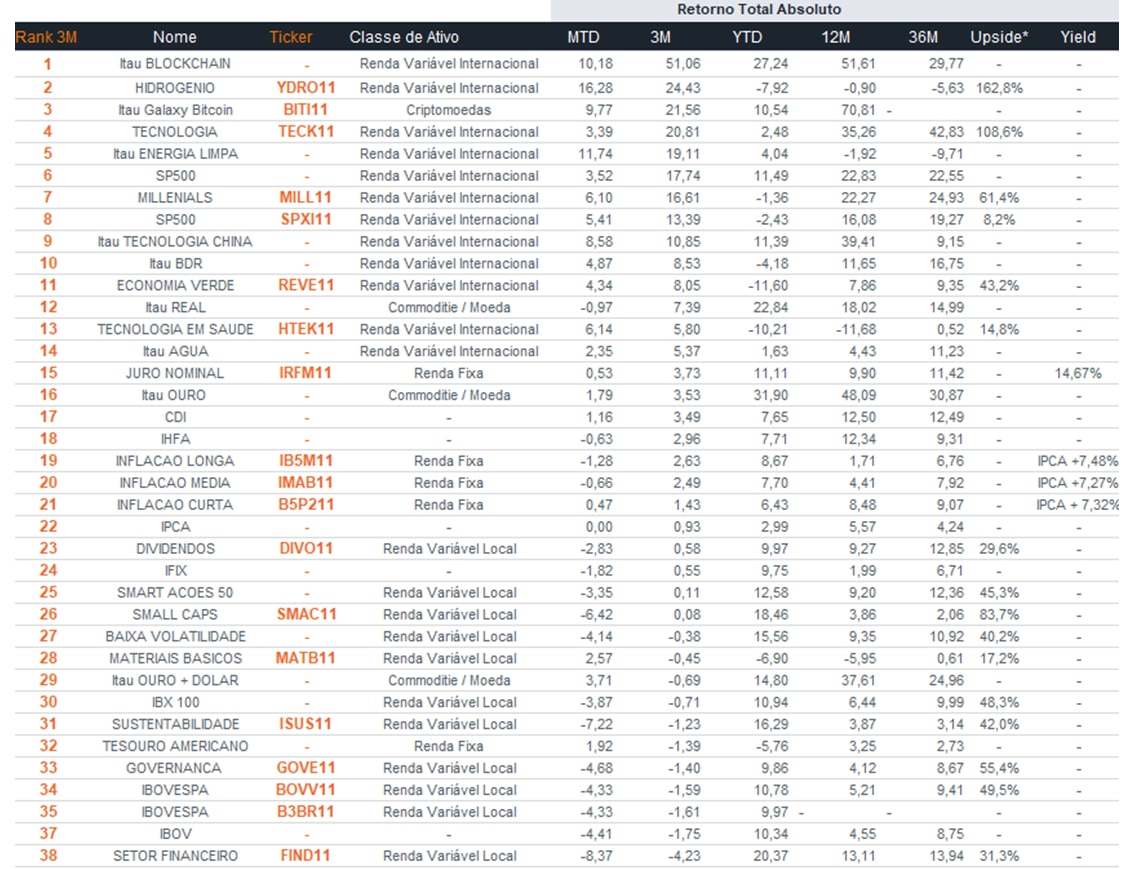Click the Itau OURO + DOLAR name
The image size is (1134, 869).
tap(175, 680)
